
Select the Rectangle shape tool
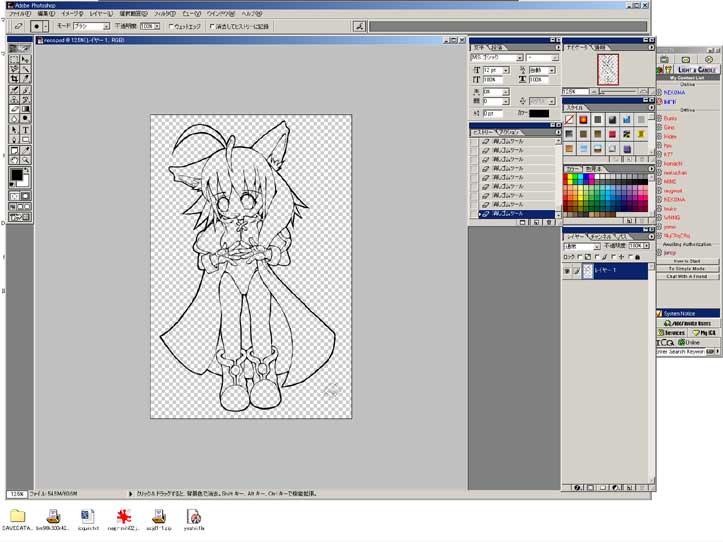25,139
